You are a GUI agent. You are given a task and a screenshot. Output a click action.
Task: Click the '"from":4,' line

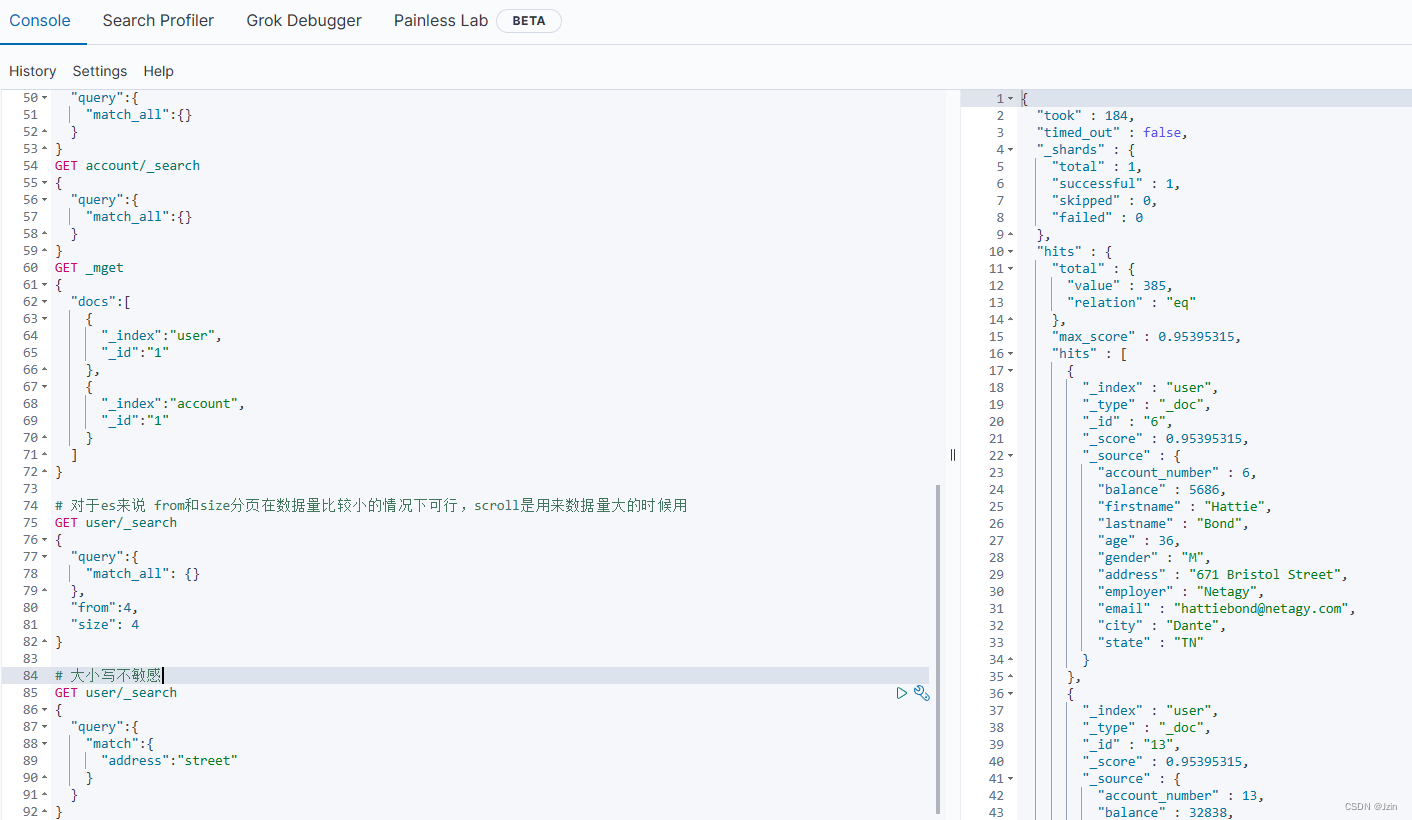(104, 608)
